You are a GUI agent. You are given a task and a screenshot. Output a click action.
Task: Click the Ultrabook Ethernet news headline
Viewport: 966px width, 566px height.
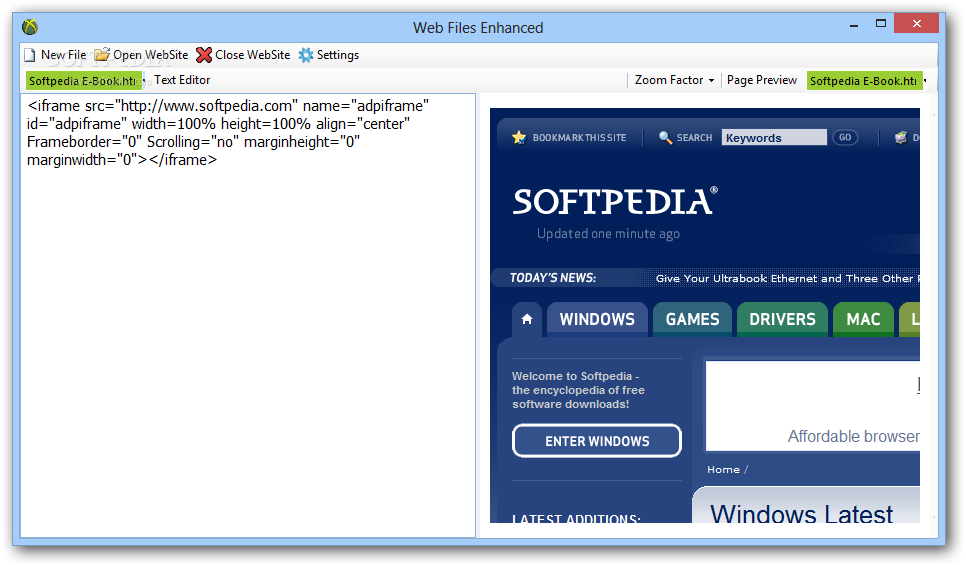coord(787,278)
